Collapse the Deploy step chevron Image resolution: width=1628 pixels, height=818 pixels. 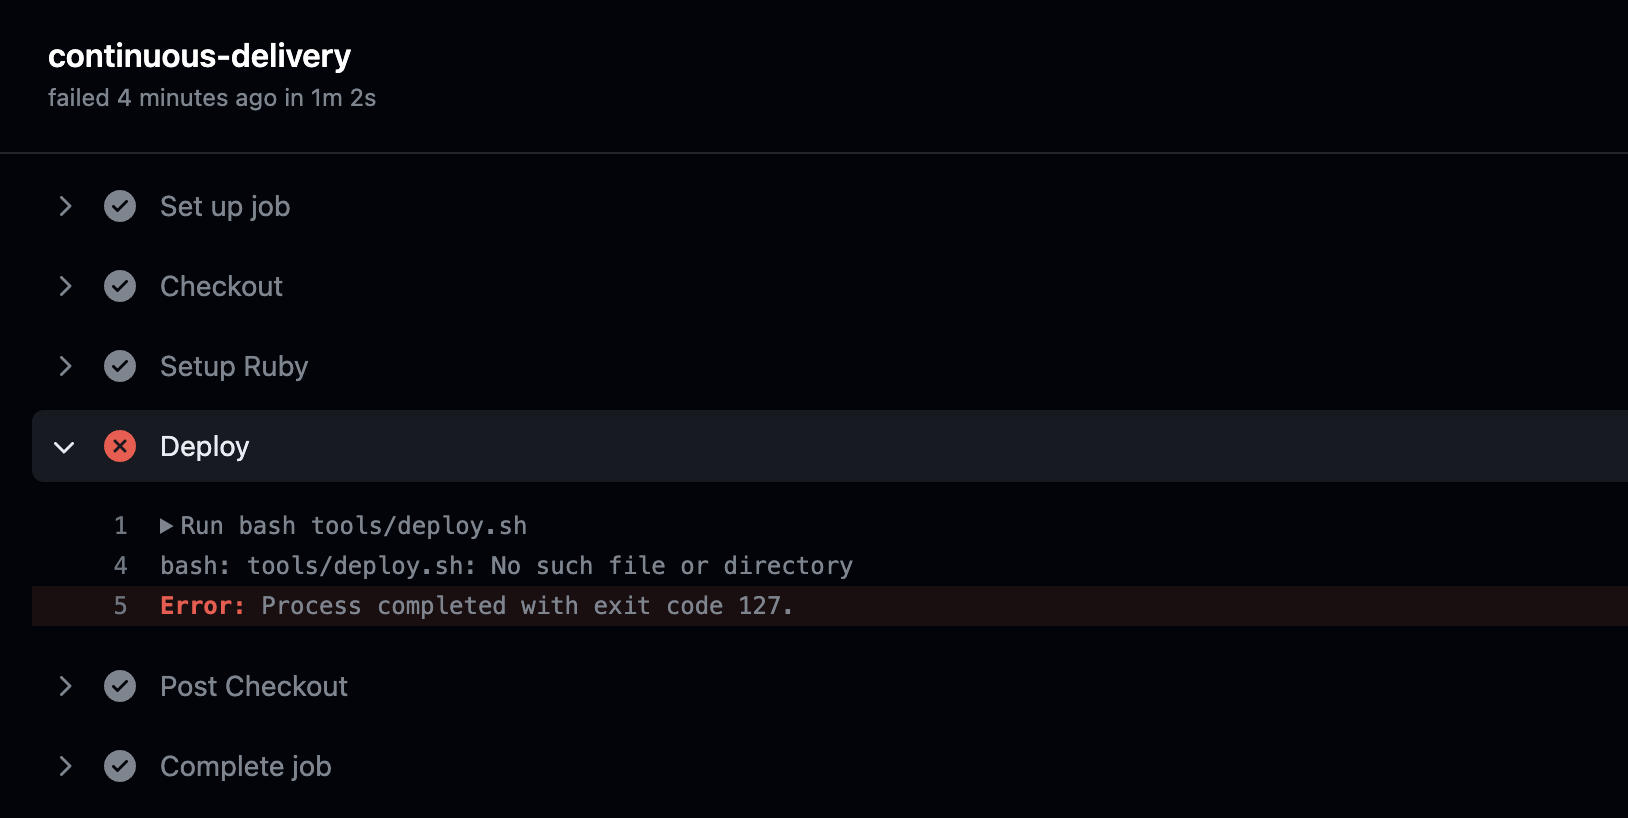pyautogui.click(x=65, y=447)
